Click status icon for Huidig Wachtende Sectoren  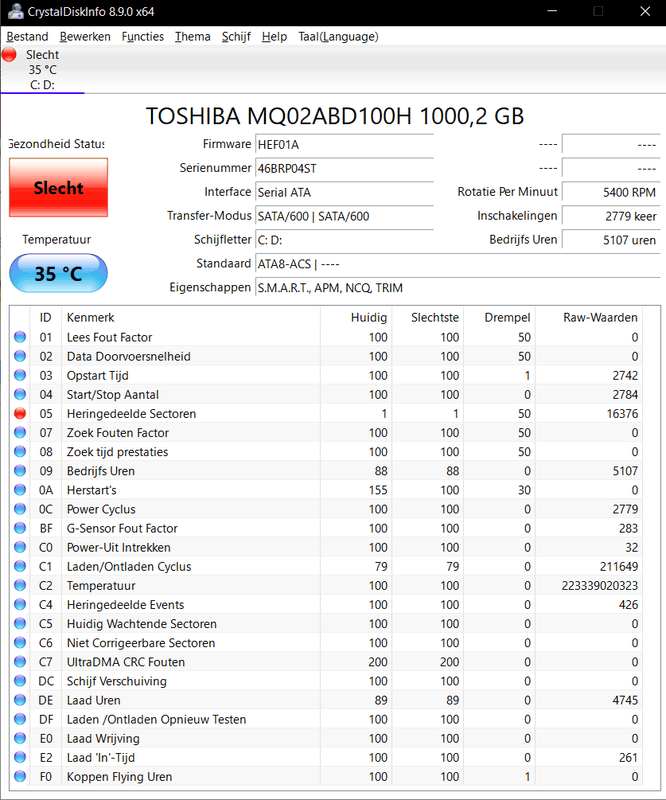click(20, 623)
